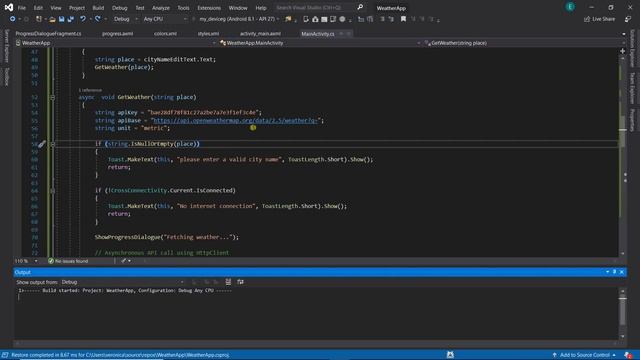Screen dimensions: 640x360
Task: Open the GetWeather member dropdown
Action: tap(522, 43)
